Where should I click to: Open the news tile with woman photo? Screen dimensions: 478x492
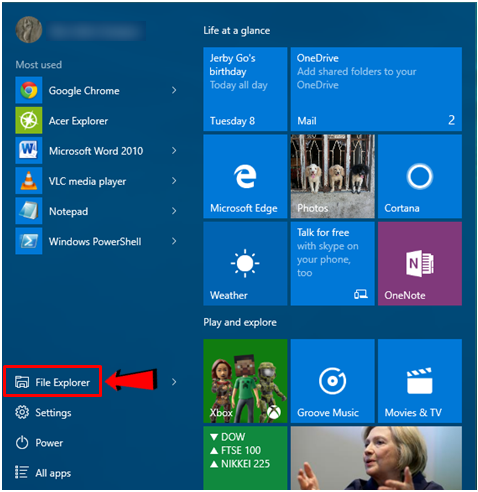[376, 458]
